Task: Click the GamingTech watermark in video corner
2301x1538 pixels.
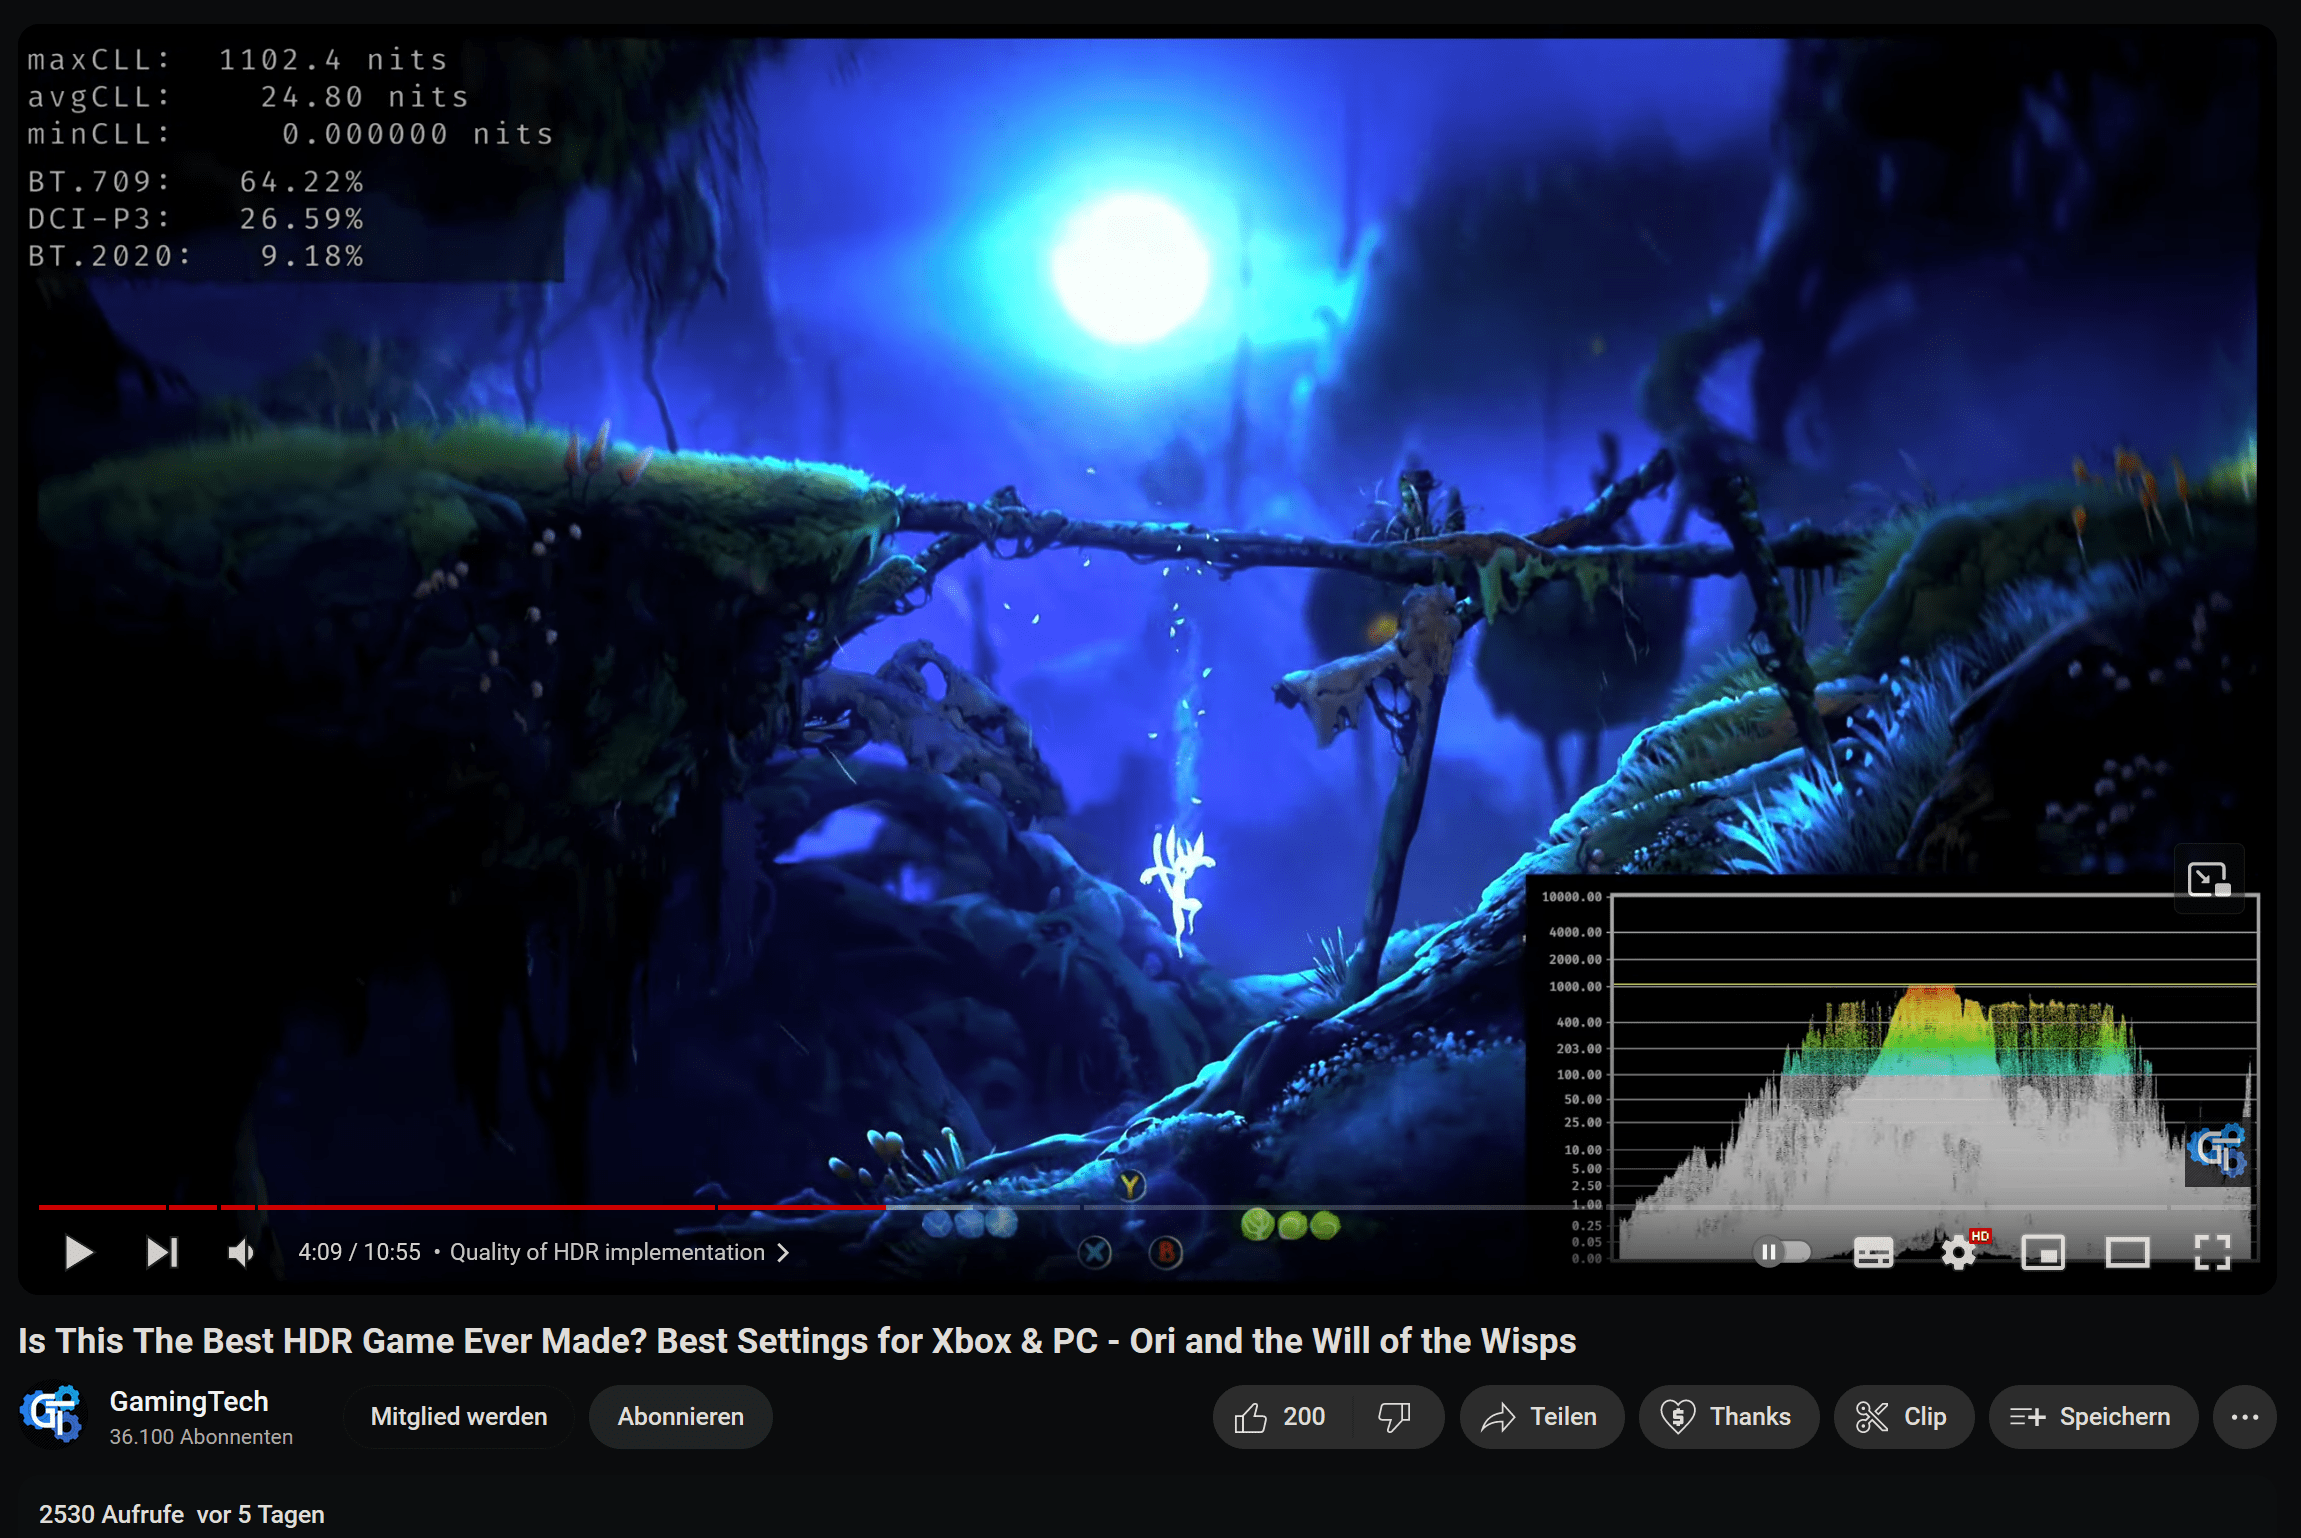Action: coord(2218,1151)
